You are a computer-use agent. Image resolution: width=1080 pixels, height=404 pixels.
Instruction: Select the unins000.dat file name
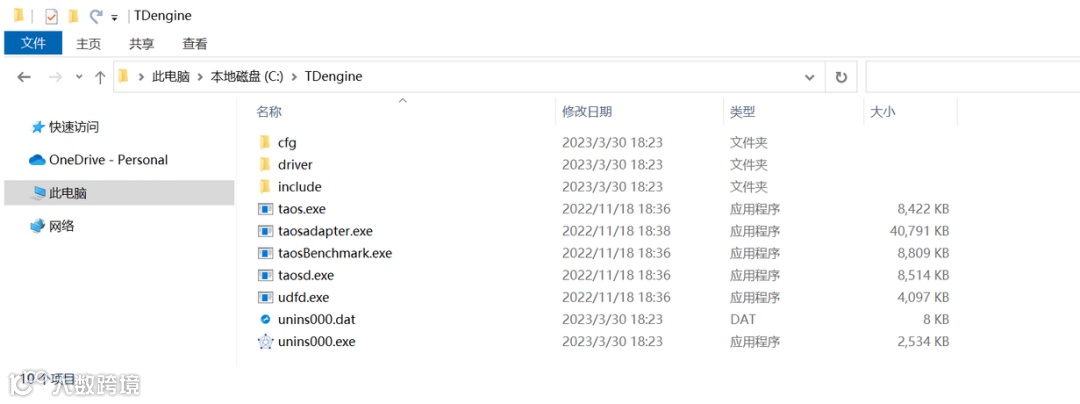[317, 319]
